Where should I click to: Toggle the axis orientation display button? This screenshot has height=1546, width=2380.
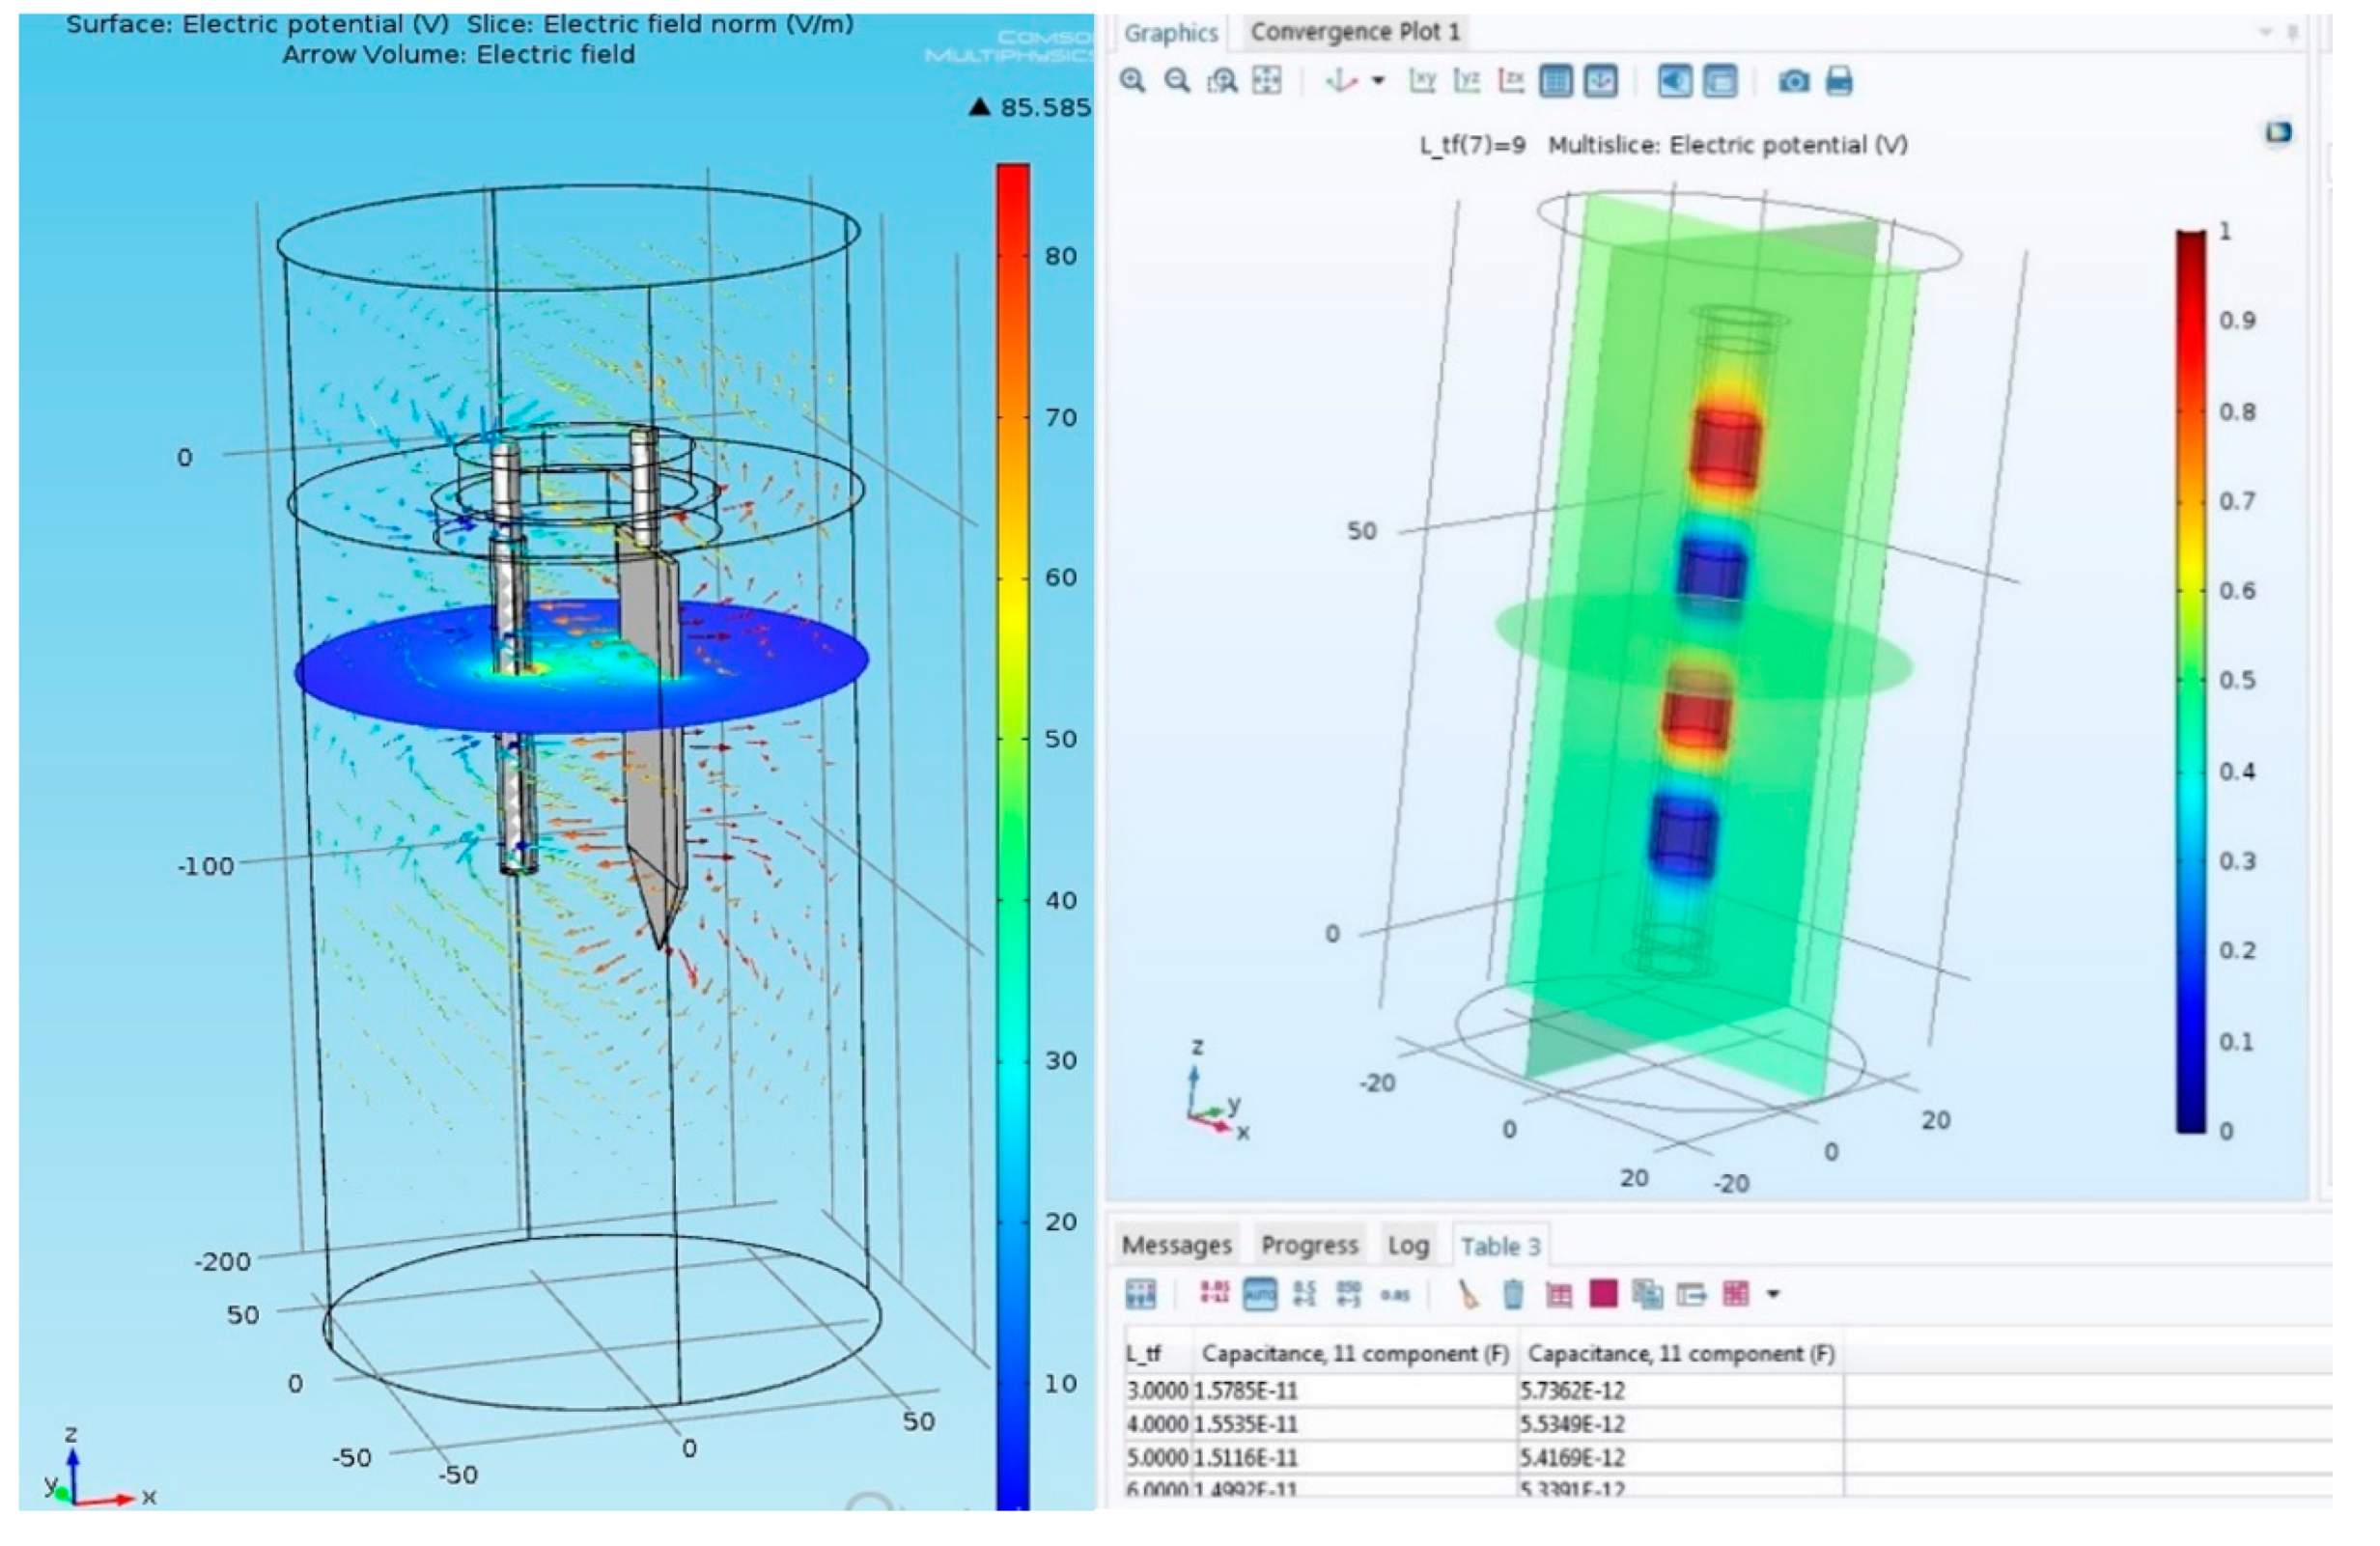pyautogui.click(x=1601, y=80)
